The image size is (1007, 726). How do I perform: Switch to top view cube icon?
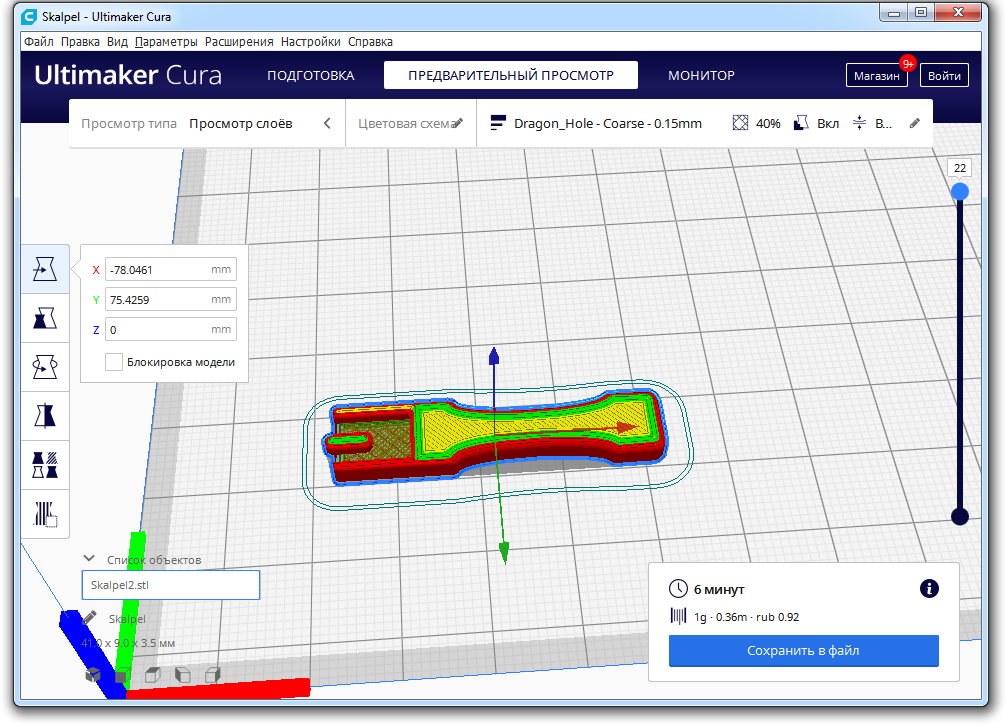coord(153,674)
